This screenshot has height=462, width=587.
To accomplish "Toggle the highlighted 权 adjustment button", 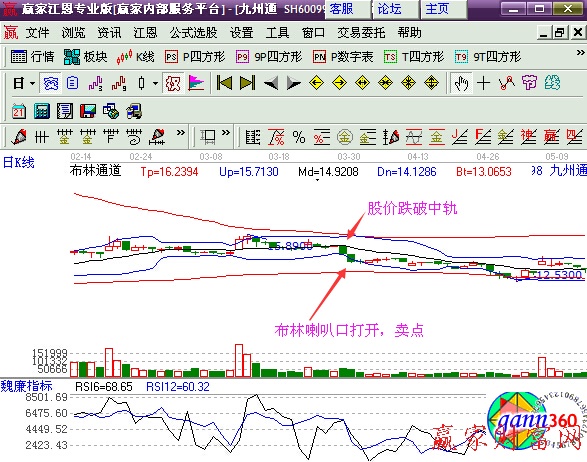I will [173, 83].
